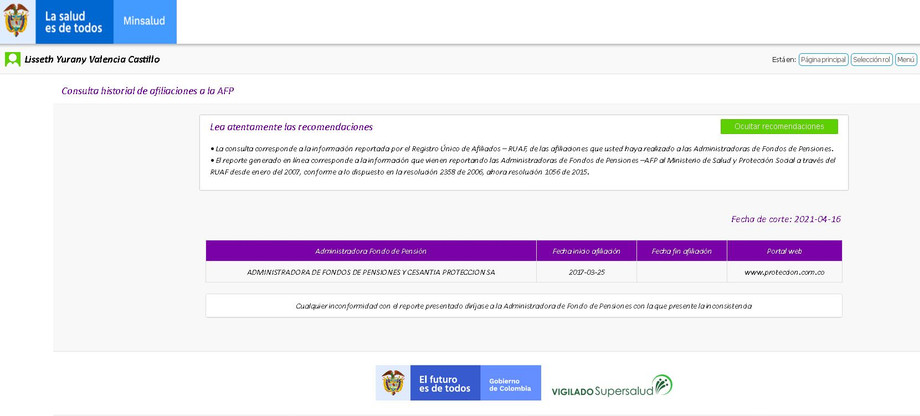
Task: Click the 'La salud es de todos' logo
Action: click(x=73, y=21)
